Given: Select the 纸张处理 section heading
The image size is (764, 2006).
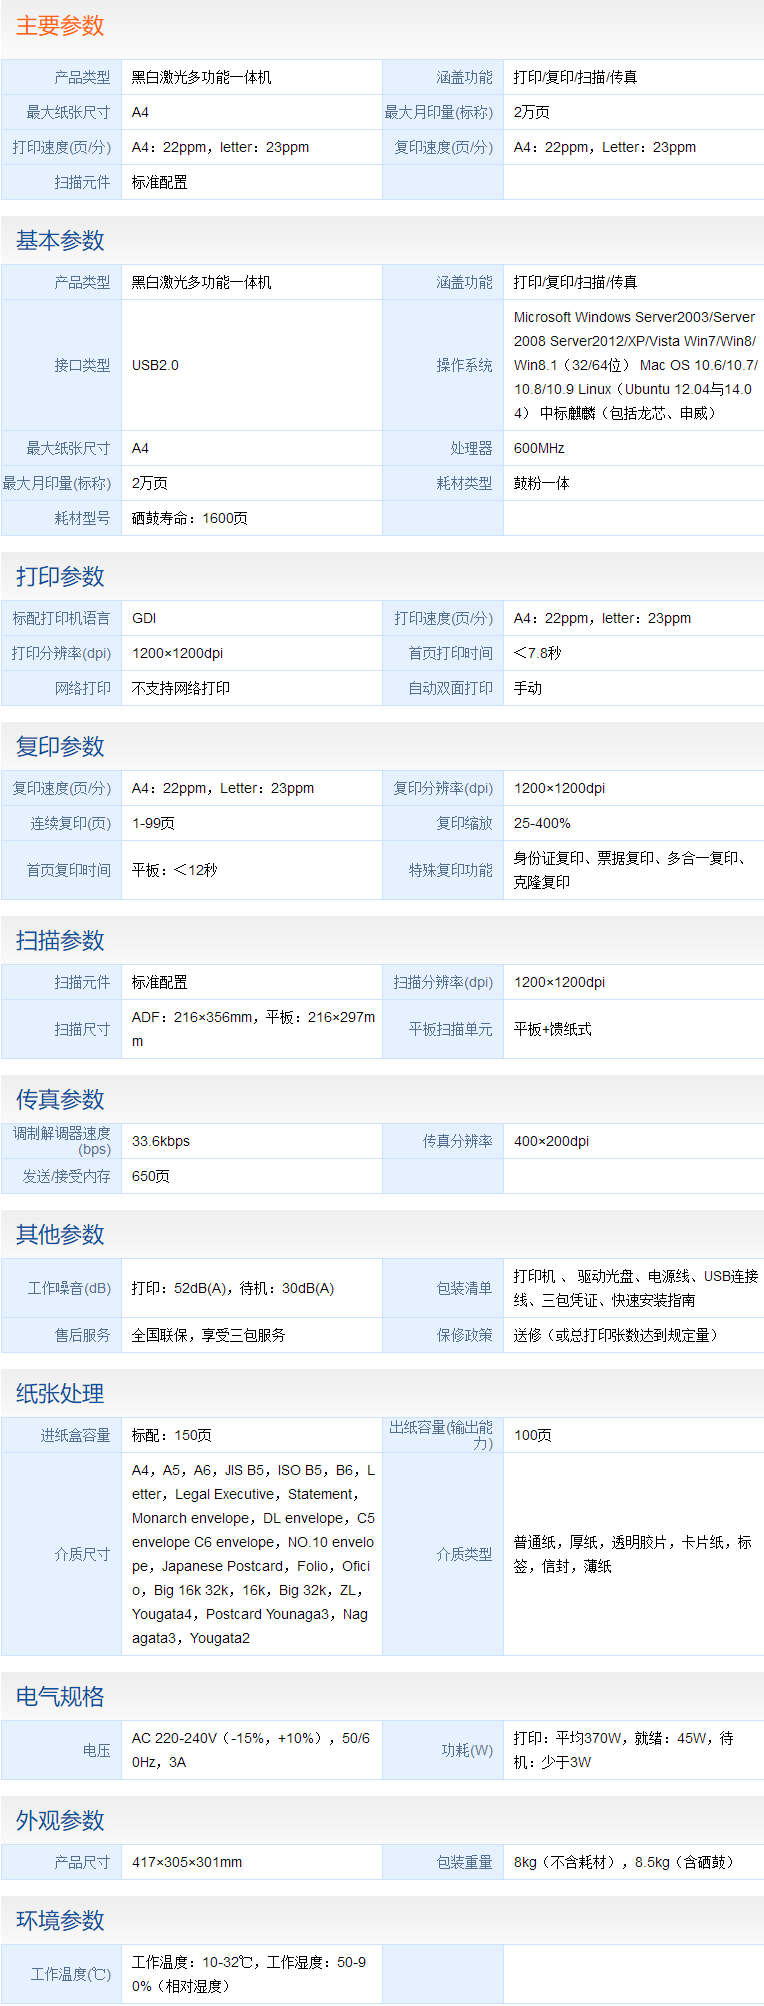Looking at the screenshot, I should click(x=60, y=1394).
